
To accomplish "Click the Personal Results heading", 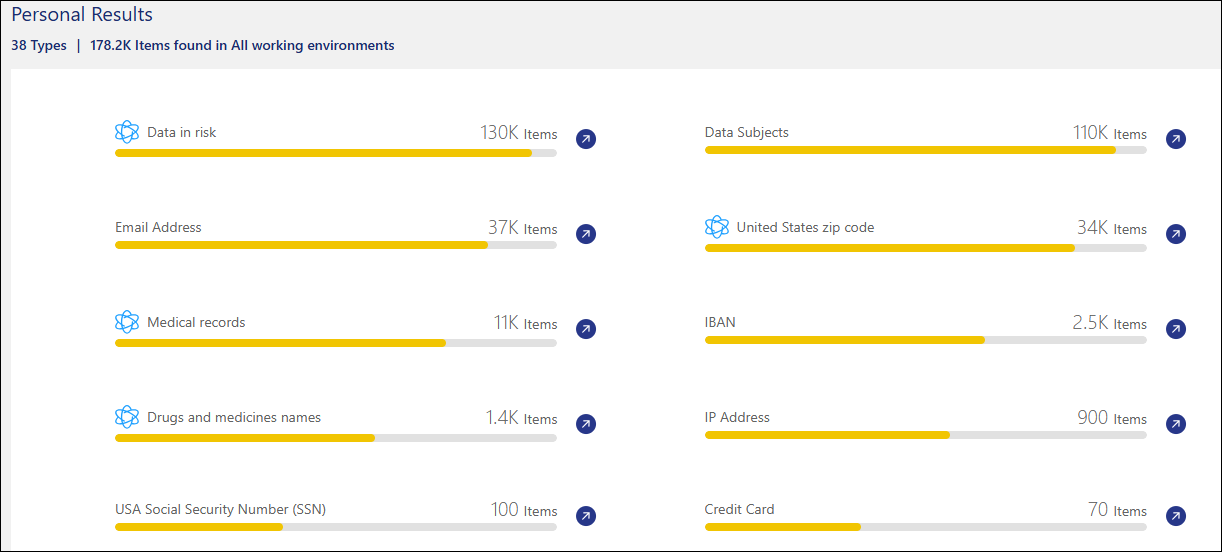I will tap(82, 15).
